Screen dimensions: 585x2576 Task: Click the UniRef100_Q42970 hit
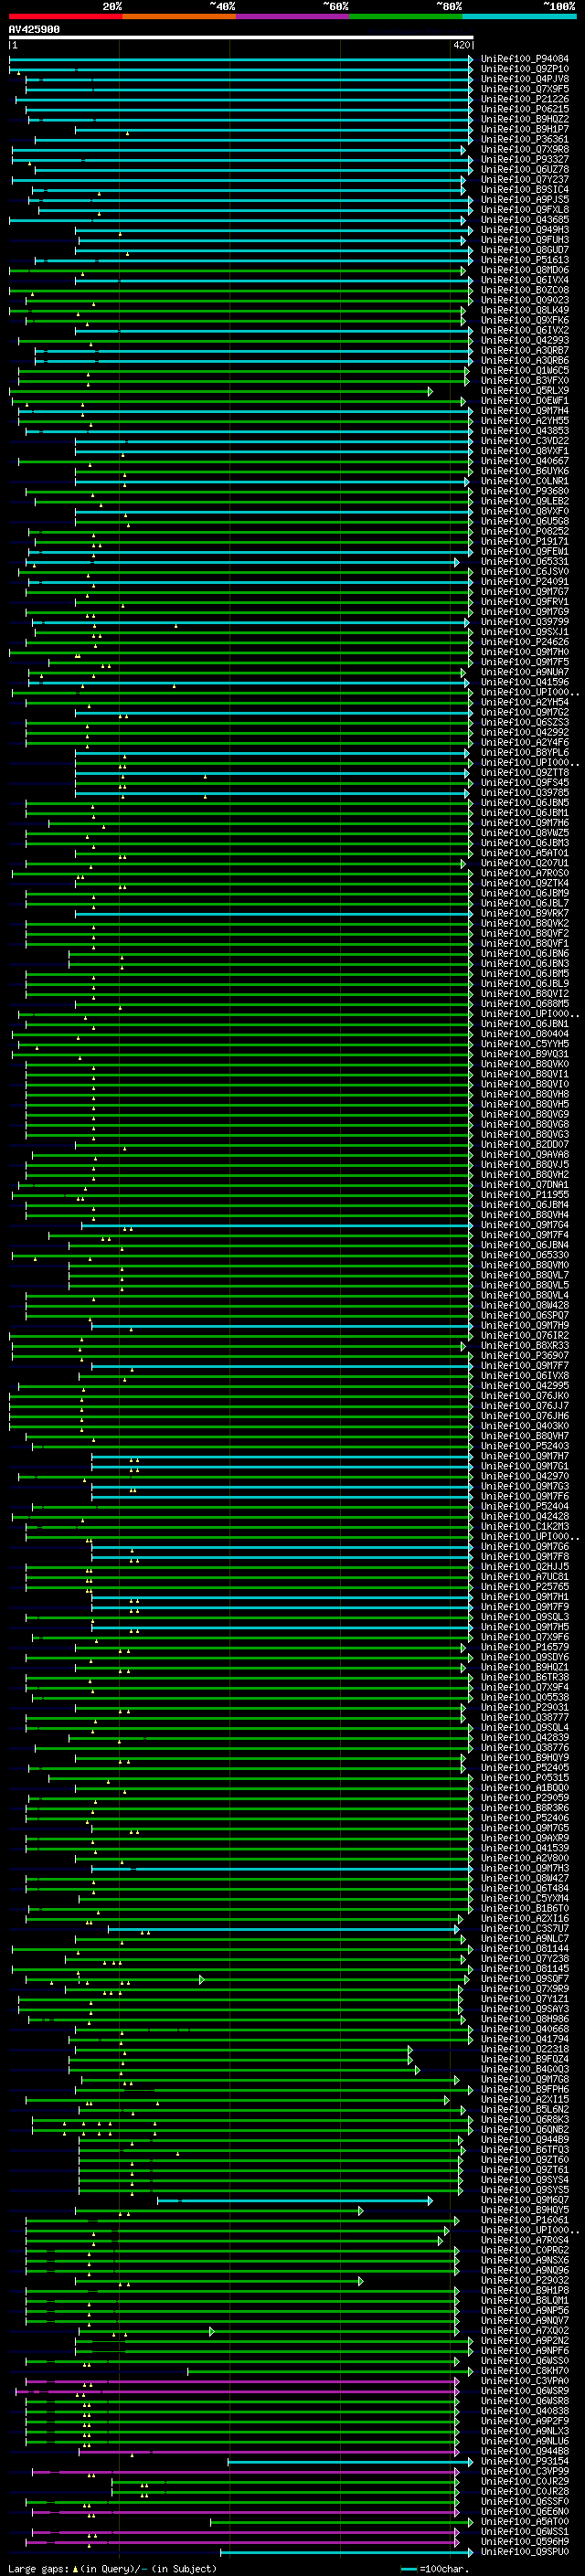(524, 1476)
